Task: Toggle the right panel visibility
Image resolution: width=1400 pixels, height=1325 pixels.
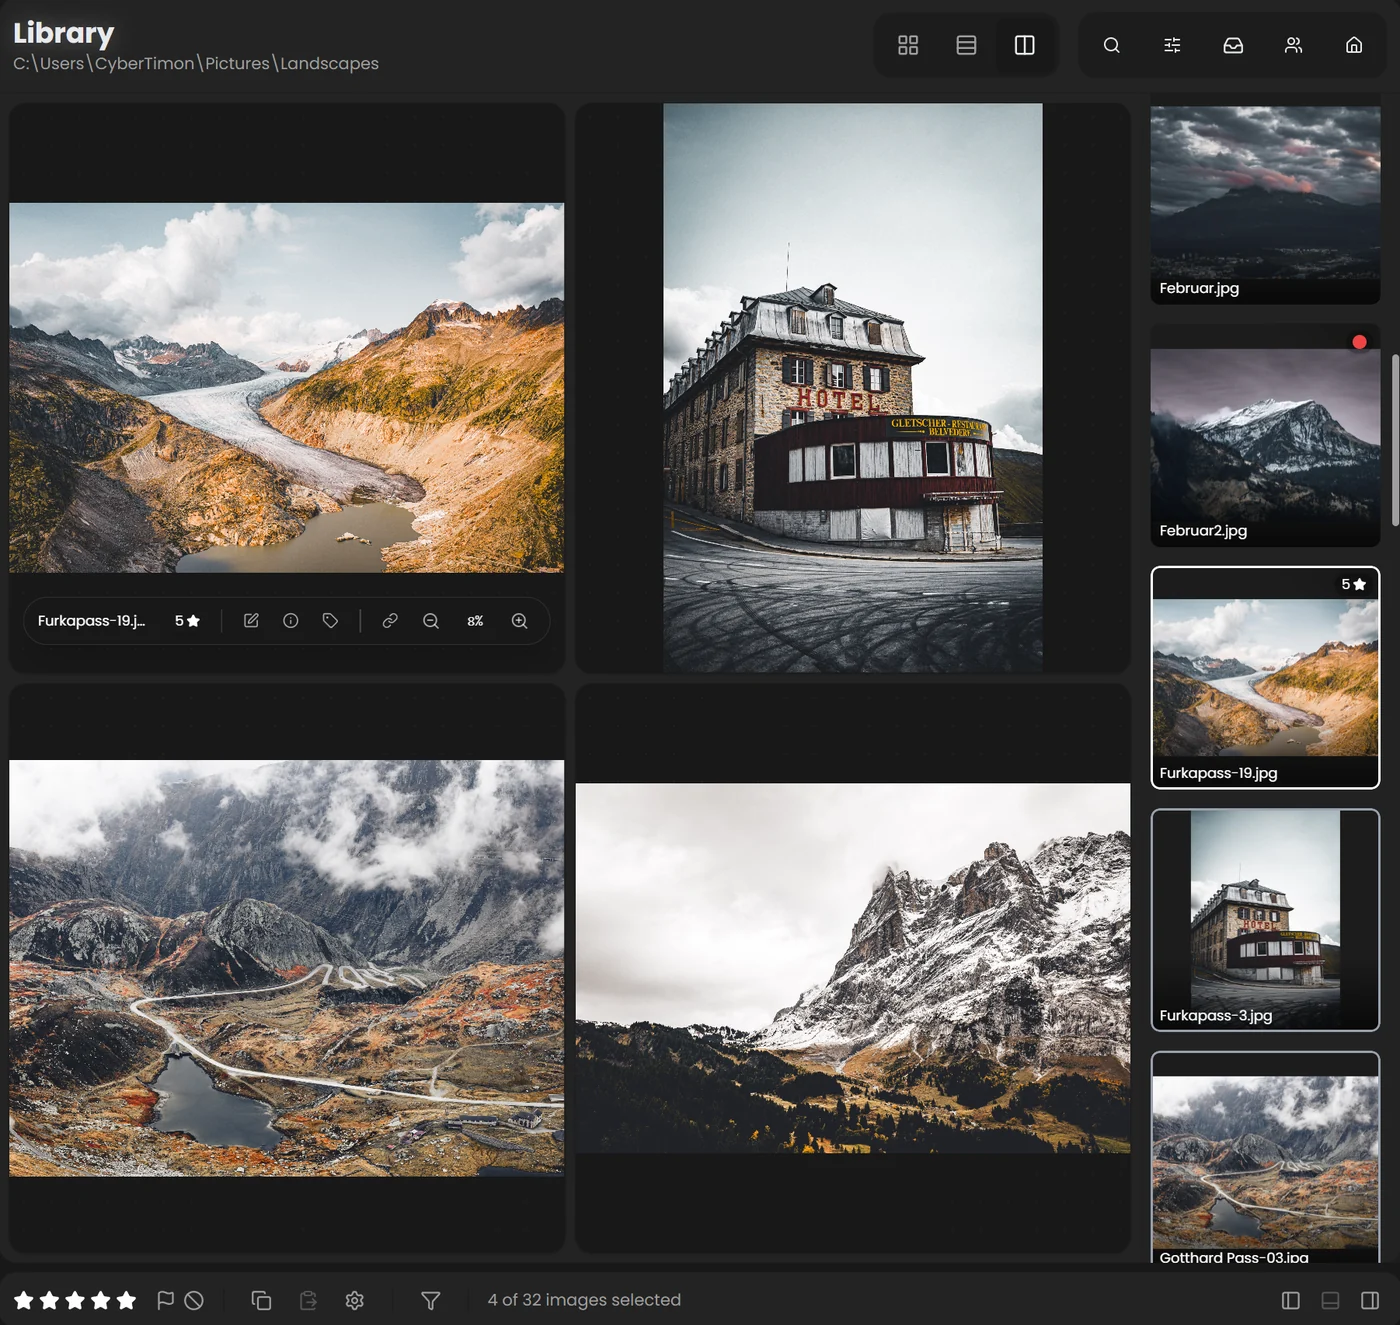Action: 1370,1300
